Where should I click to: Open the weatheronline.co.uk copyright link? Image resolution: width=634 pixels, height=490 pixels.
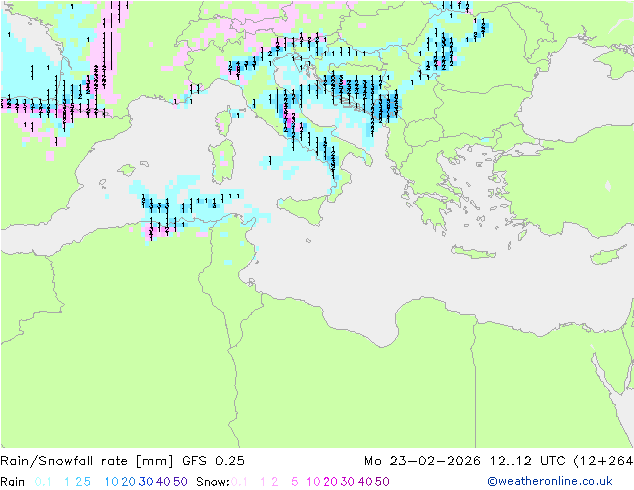550,481
